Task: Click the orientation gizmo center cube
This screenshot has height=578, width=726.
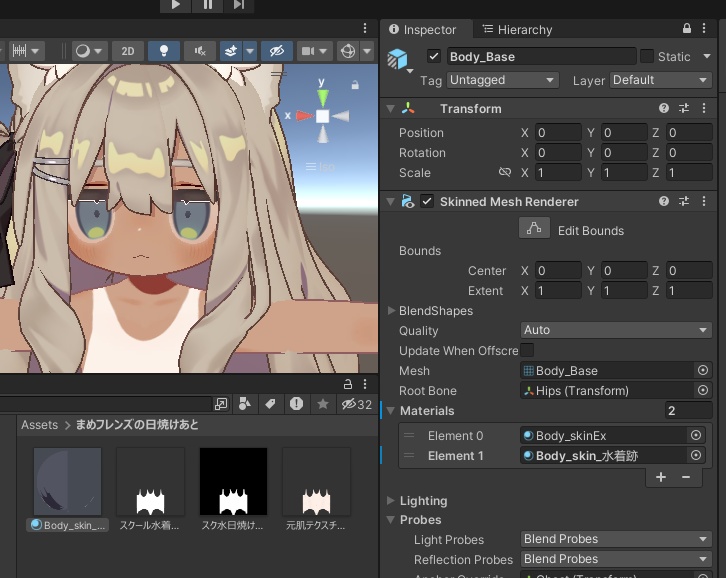Action: click(322, 116)
